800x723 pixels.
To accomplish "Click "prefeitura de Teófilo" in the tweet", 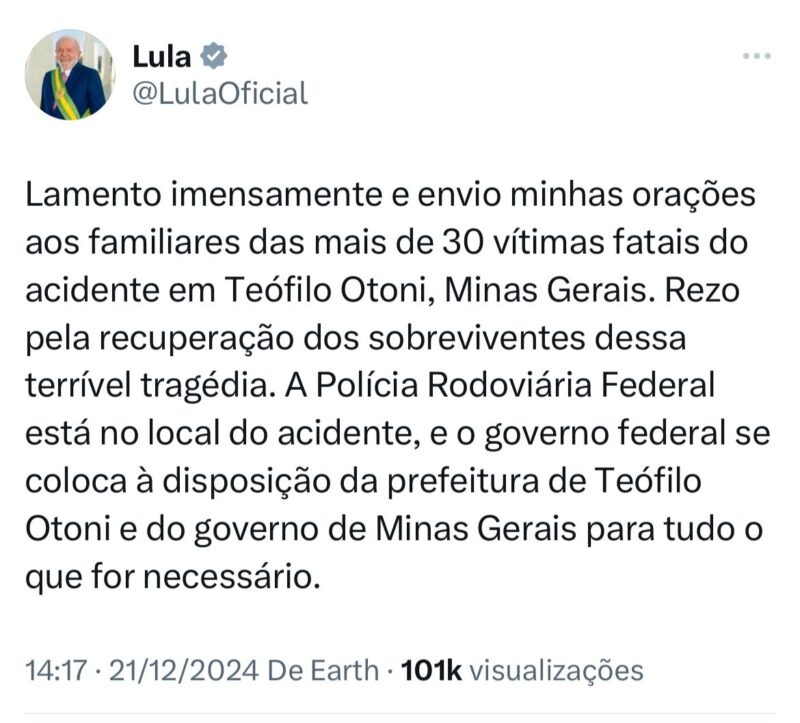I will coord(569,483).
